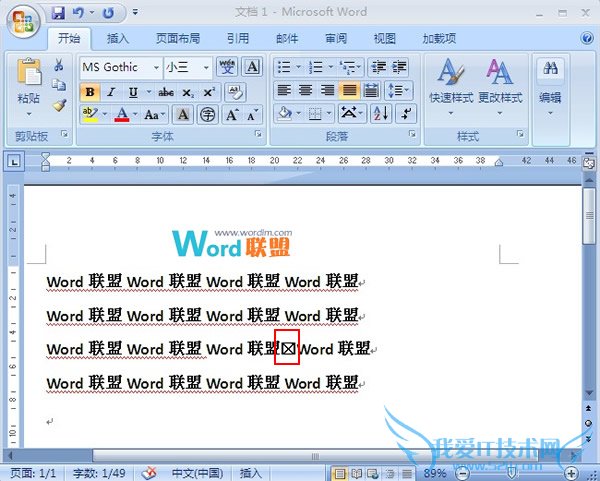This screenshot has width=600, height=481.
Task: Open bullet list style dropdown
Action: (x=298, y=67)
